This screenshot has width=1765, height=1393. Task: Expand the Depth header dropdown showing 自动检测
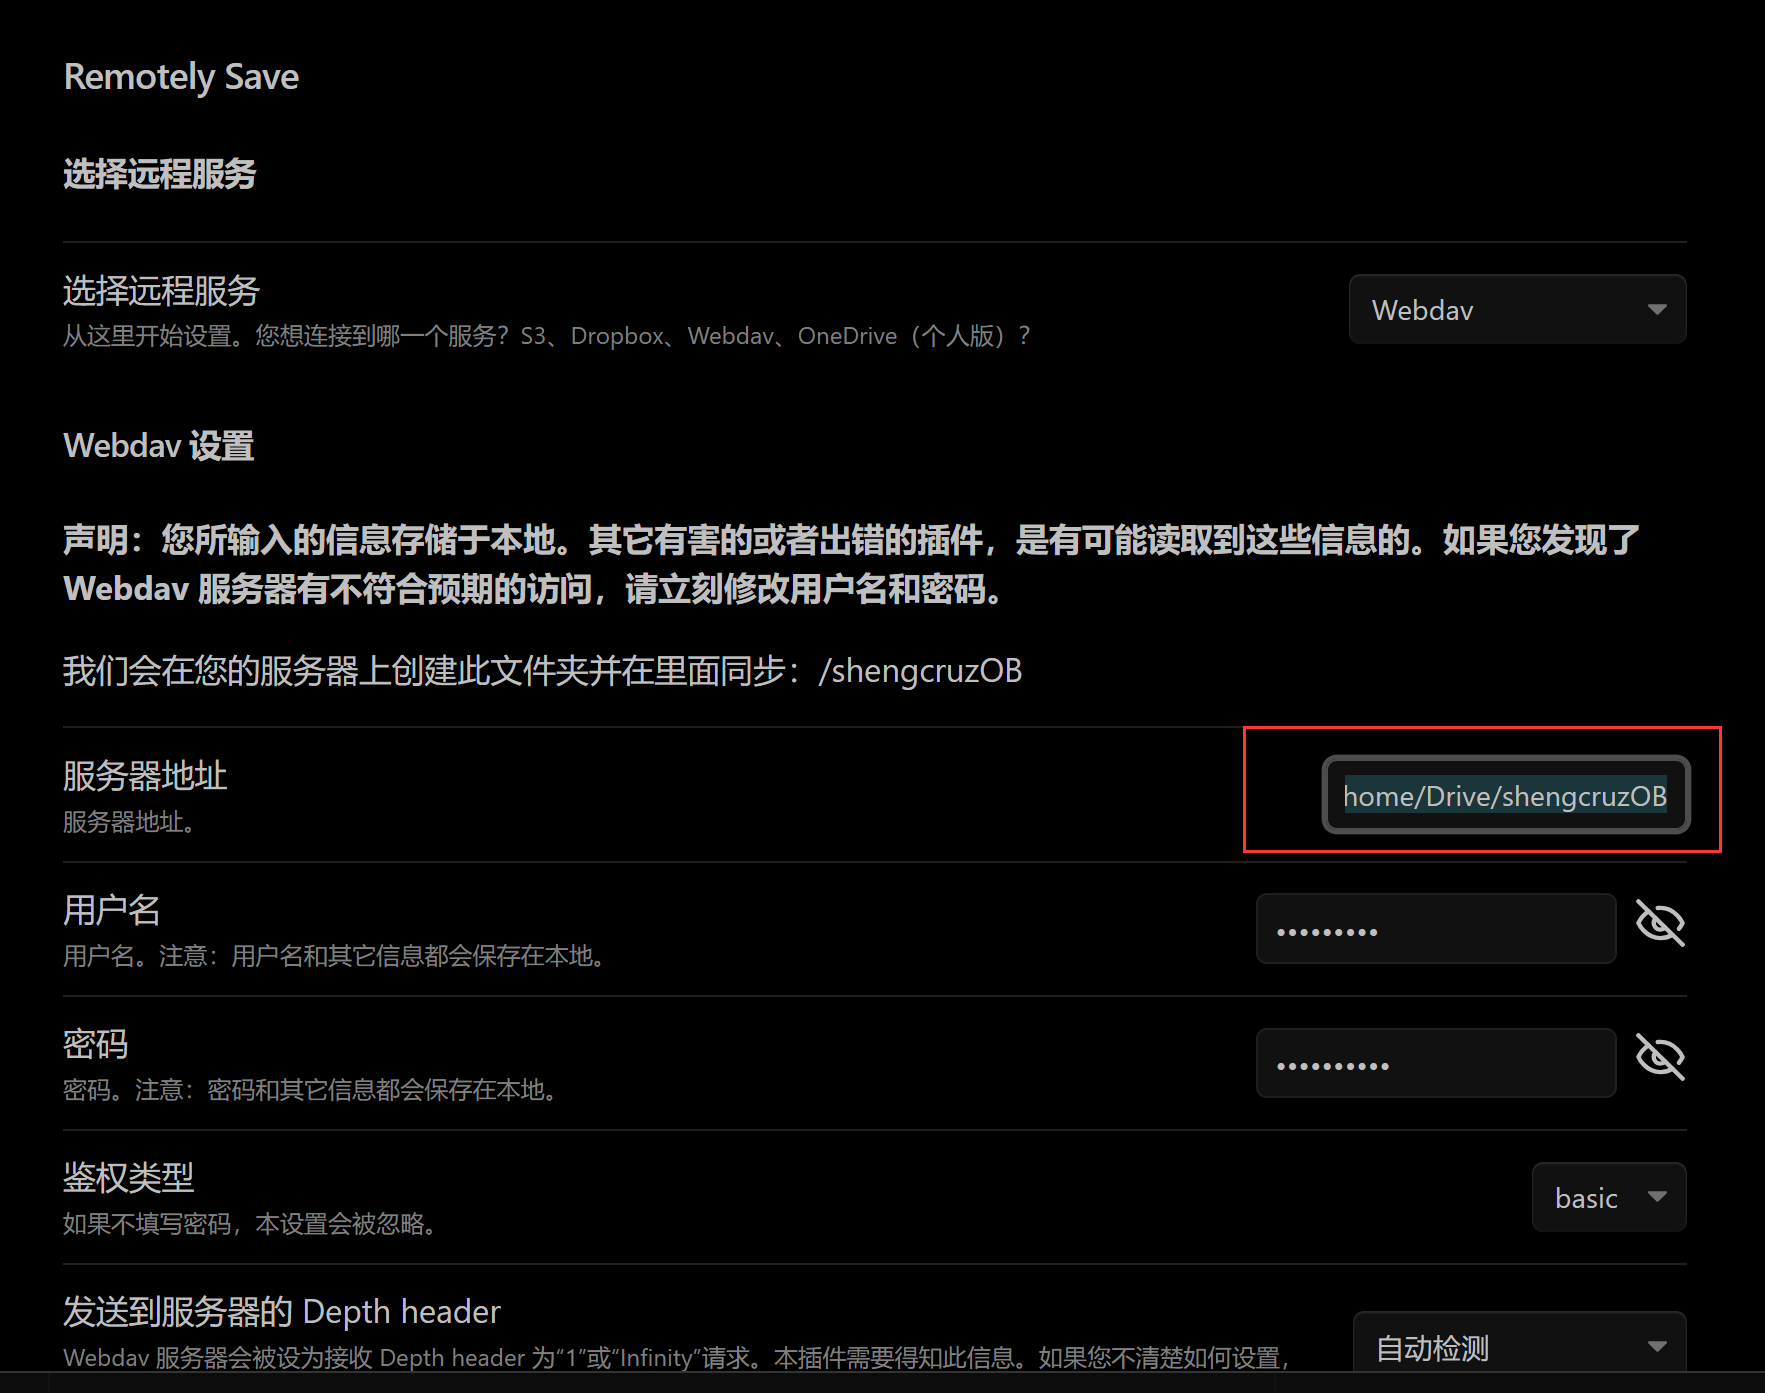tap(1519, 1347)
